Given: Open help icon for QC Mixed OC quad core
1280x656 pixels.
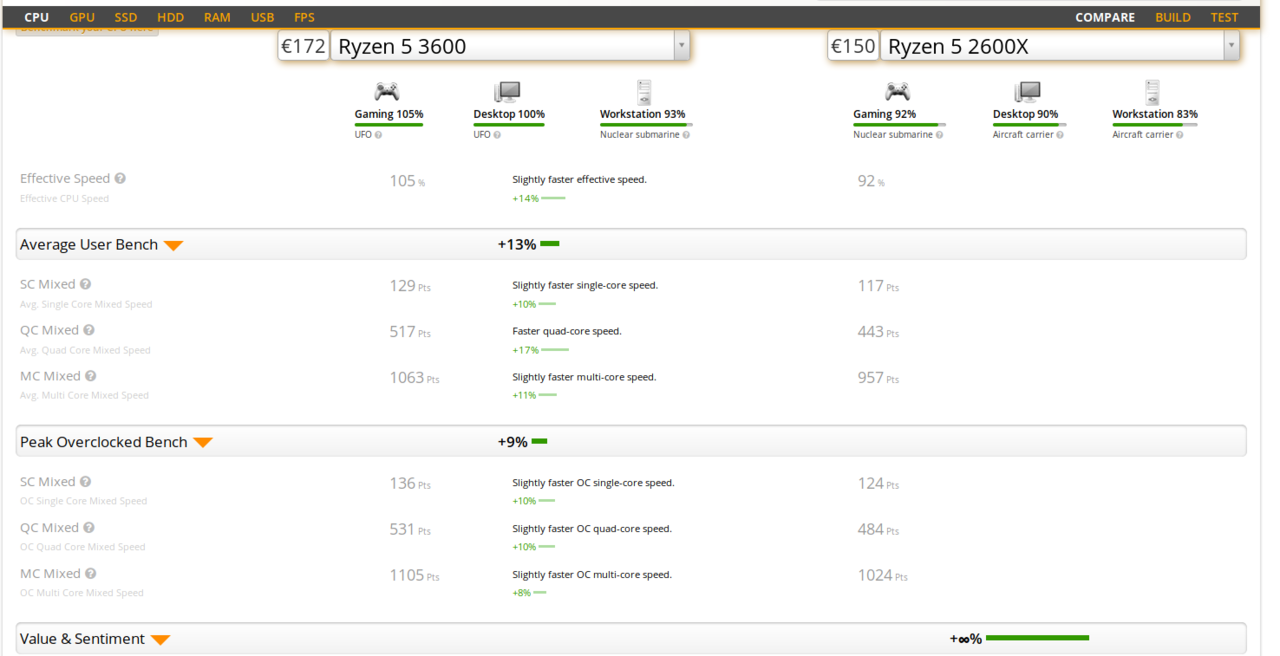Looking at the screenshot, I should coord(89,528).
